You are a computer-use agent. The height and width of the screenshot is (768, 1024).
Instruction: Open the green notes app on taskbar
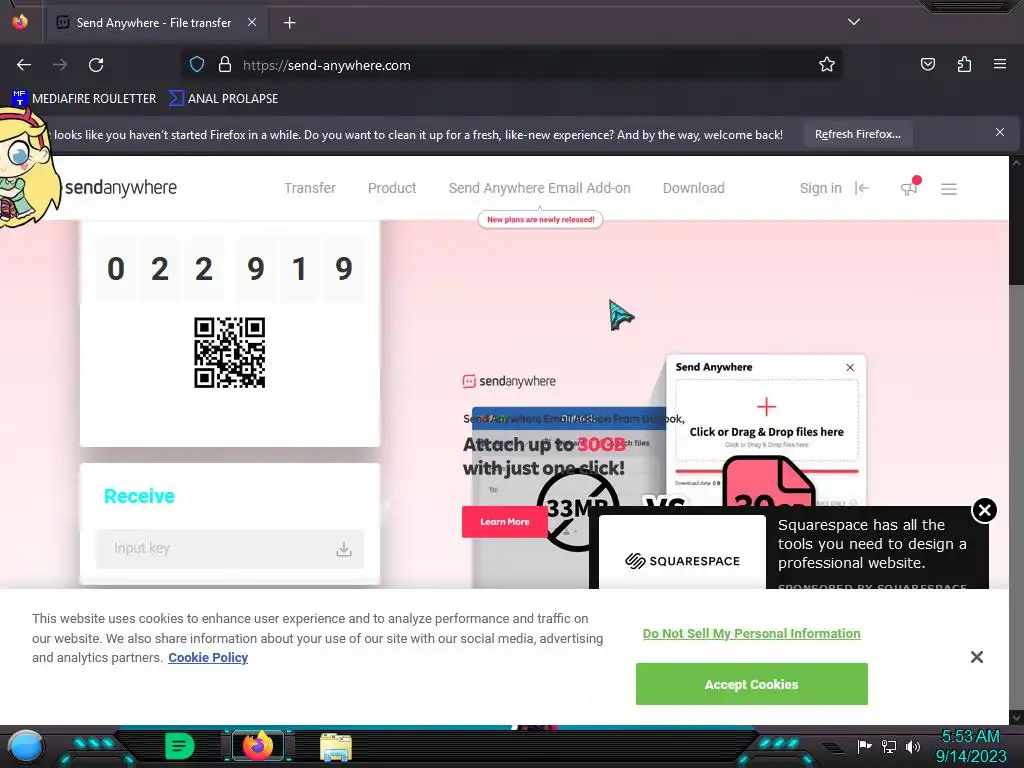pyautogui.click(x=180, y=746)
